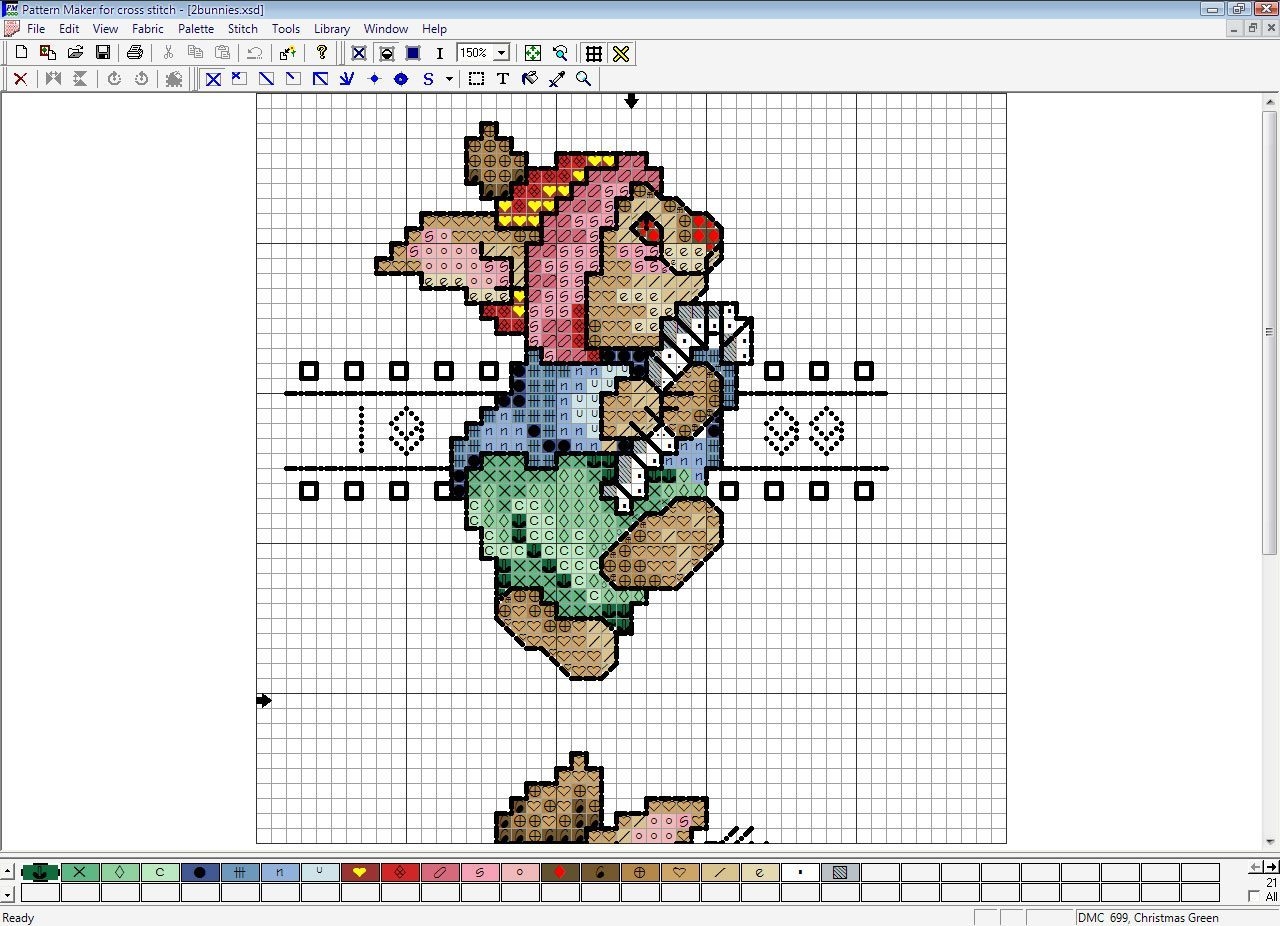Toggle the grid display

point(593,53)
